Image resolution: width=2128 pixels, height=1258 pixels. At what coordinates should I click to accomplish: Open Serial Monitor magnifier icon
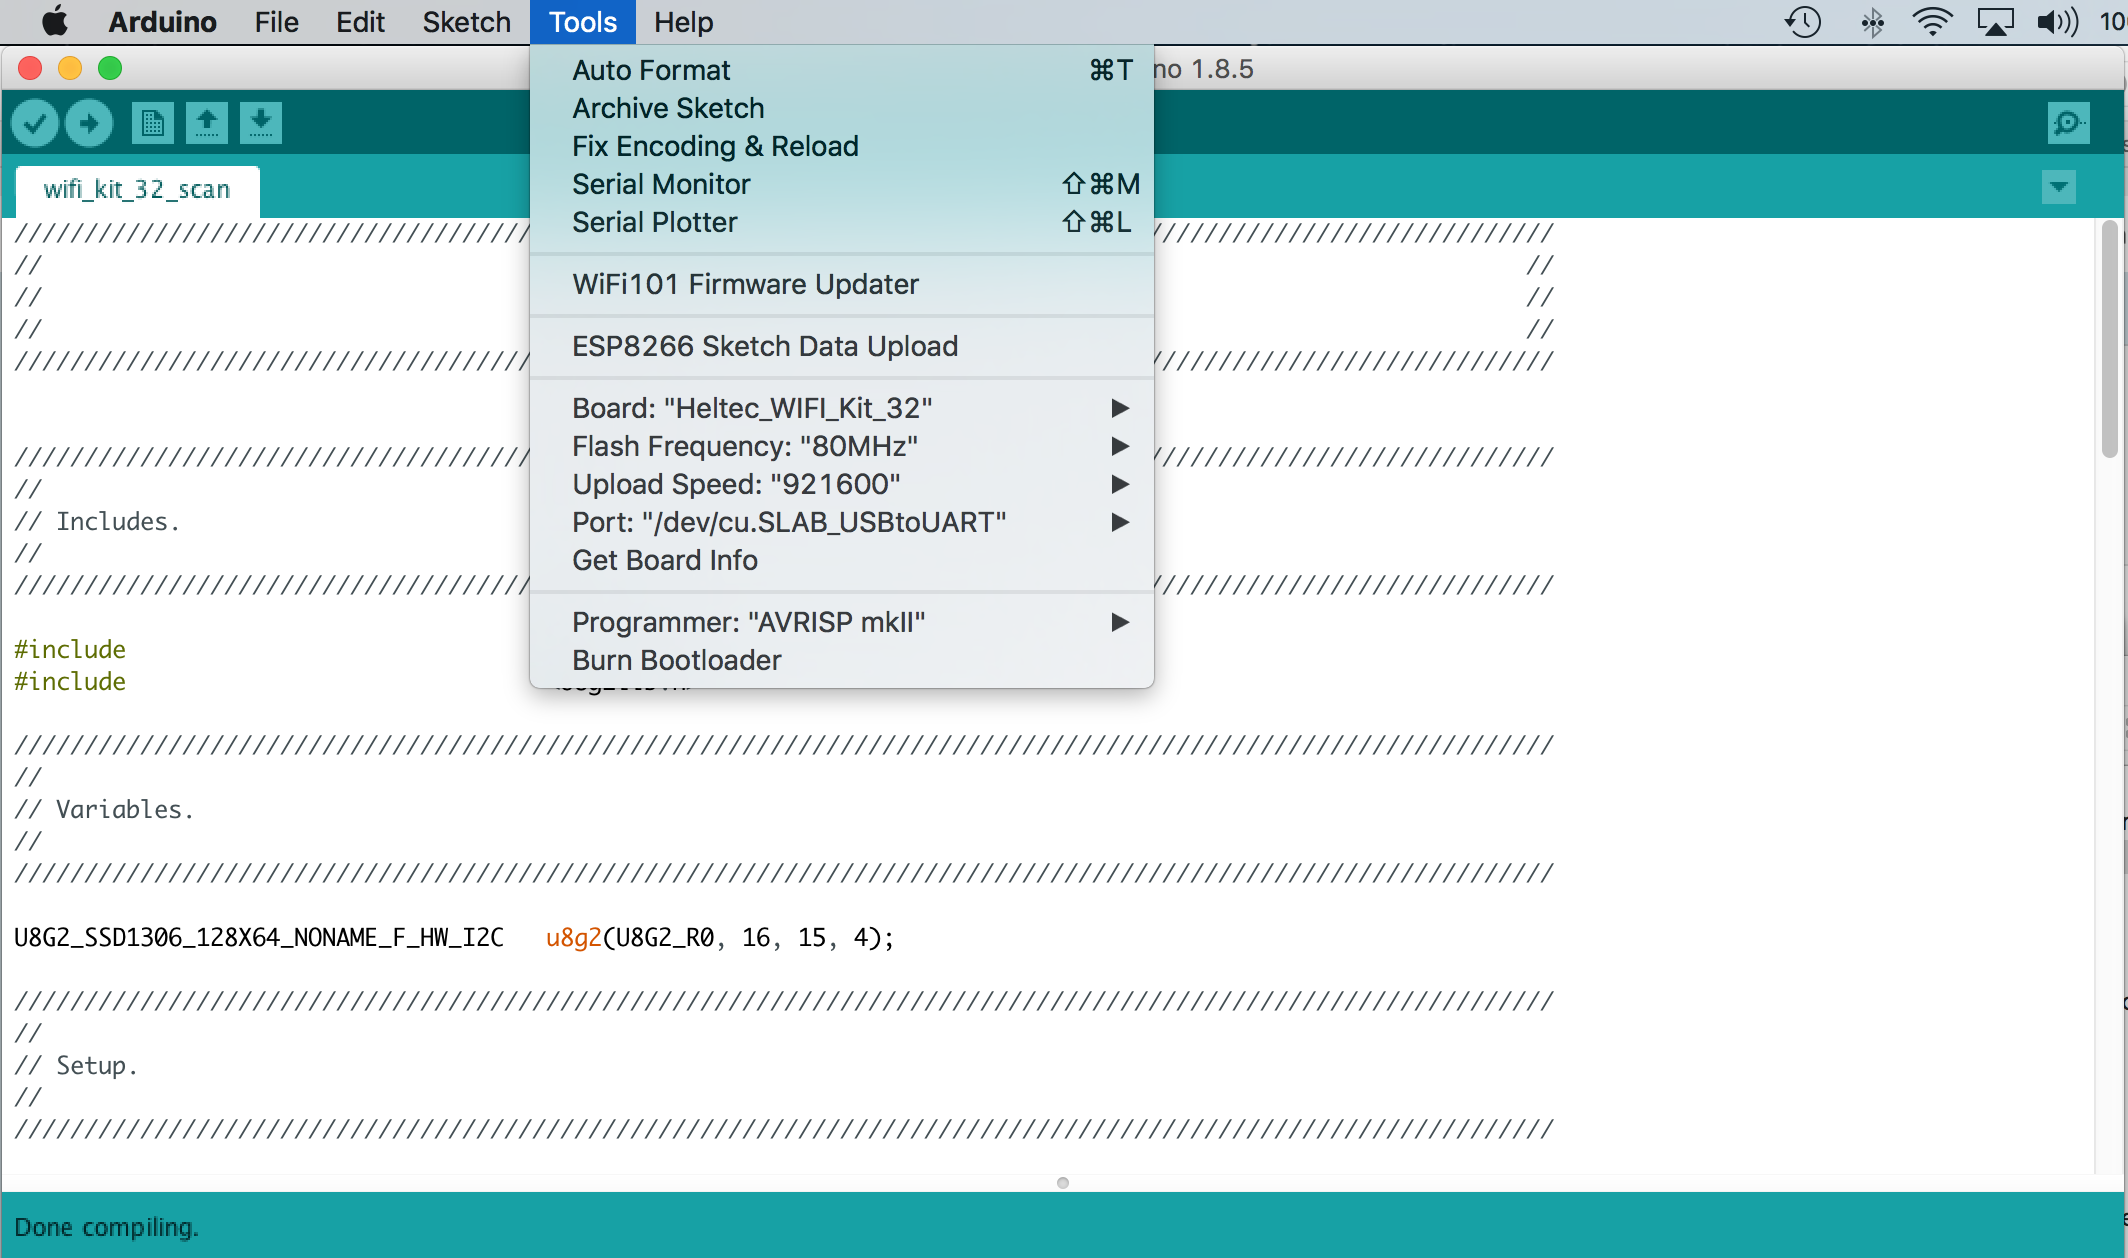point(2068,123)
